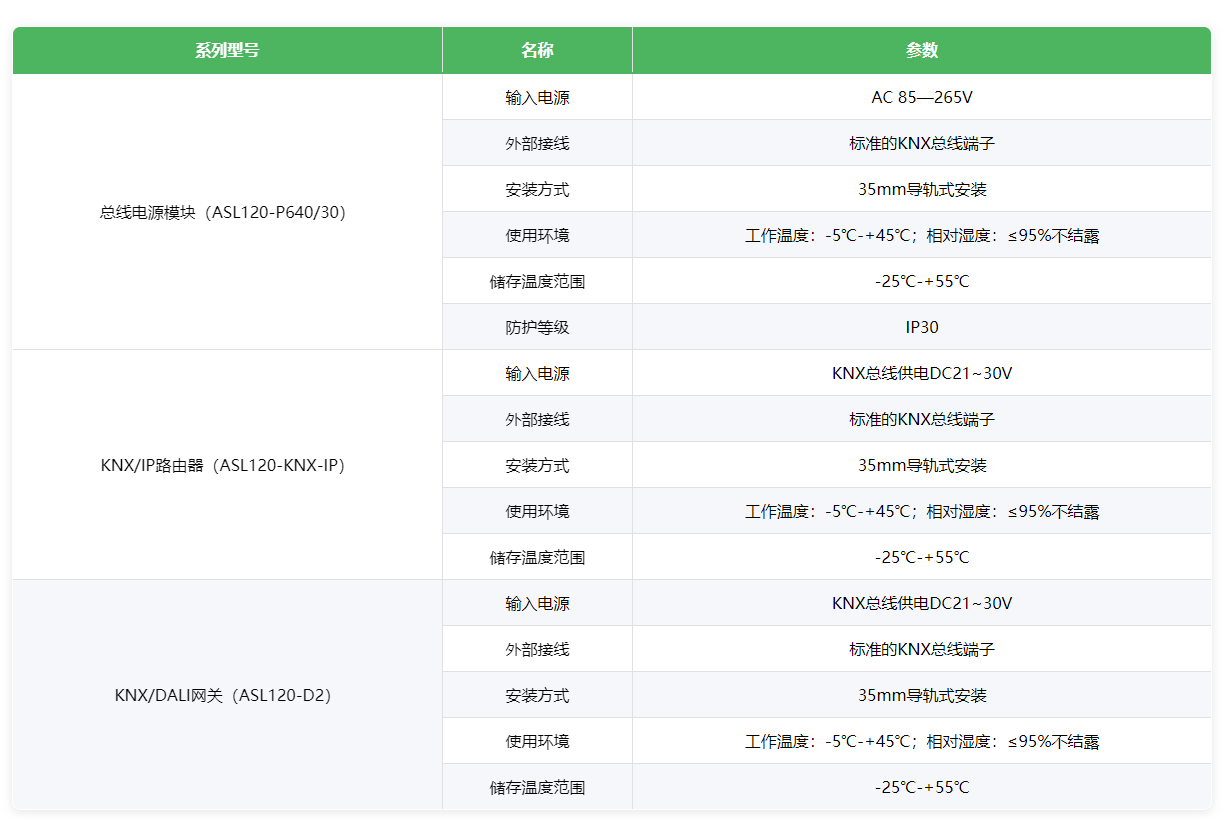Select the KNX/IP路由器 (ASL120-KNX-IP) cell
This screenshot has width=1223, height=819.
click(x=227, y=465)
